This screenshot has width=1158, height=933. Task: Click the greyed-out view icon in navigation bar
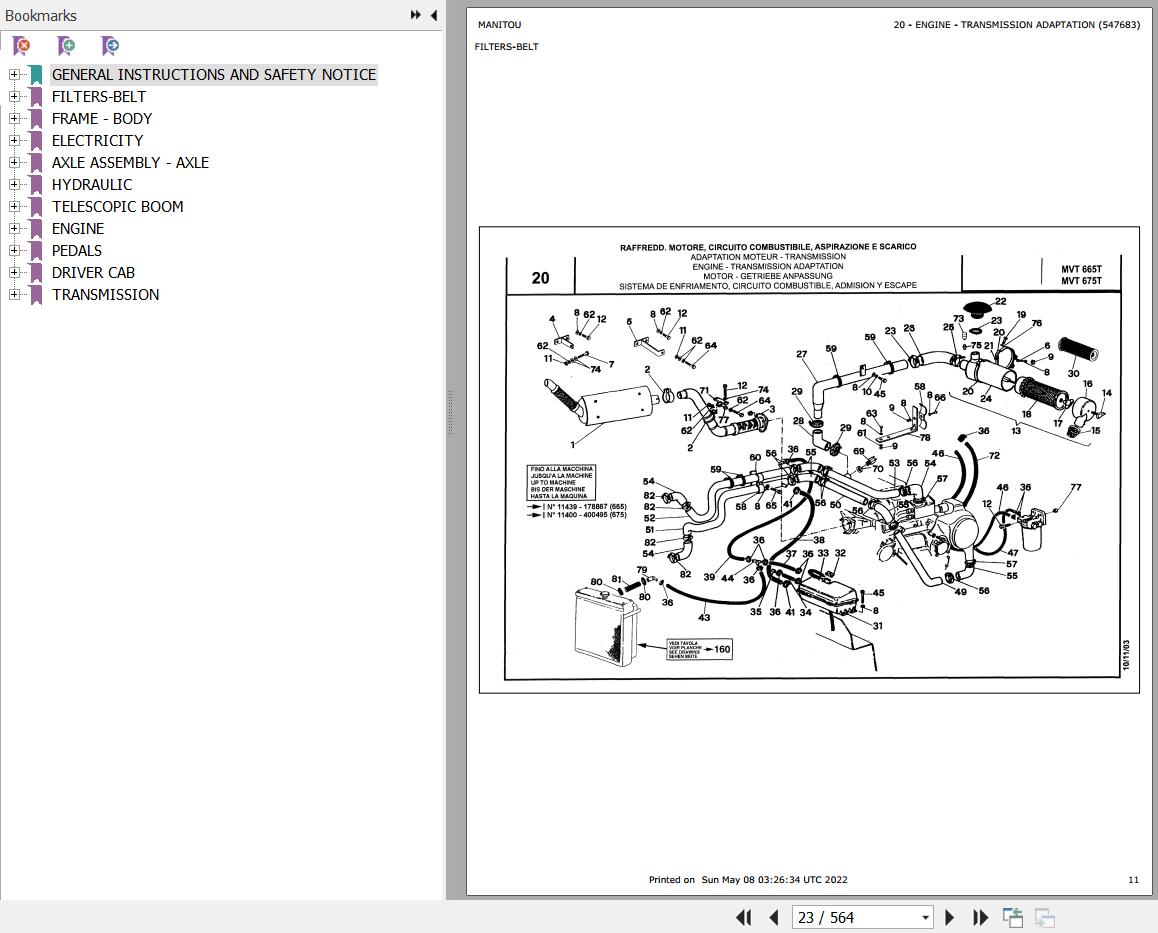pos(1044,917)
